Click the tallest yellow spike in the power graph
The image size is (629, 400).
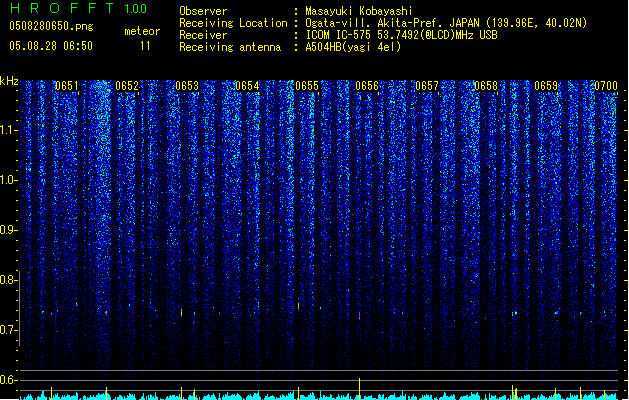pyautogui.click(x=359, y=389)
